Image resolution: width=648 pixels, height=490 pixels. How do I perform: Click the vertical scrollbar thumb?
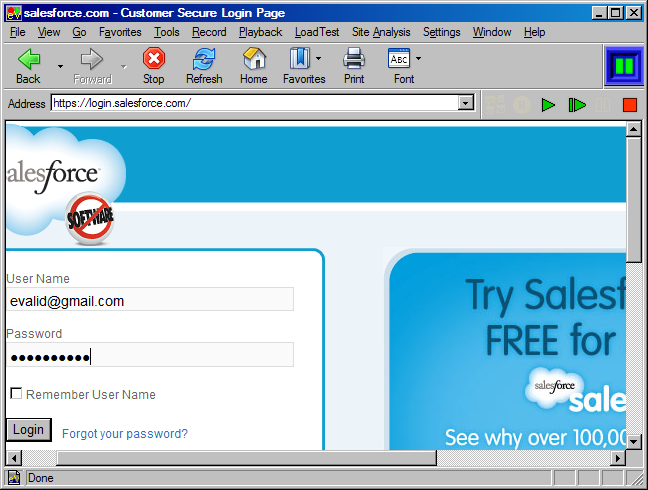click(633, 200)
